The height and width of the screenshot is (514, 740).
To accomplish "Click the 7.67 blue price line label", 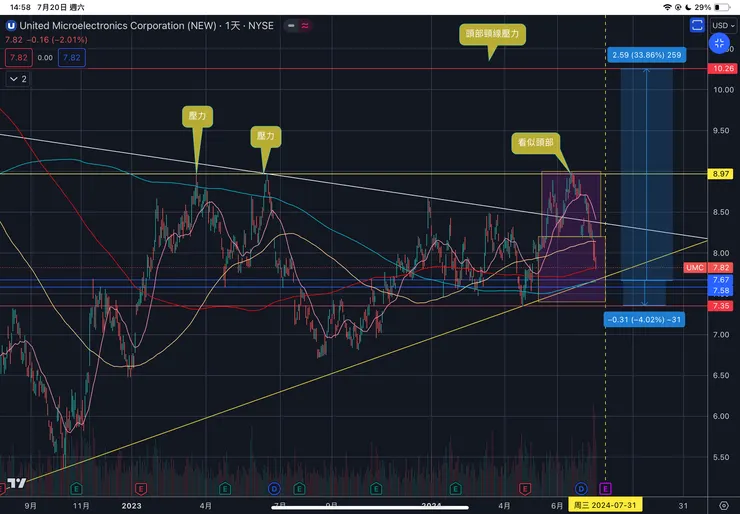I will pos(721,280).
